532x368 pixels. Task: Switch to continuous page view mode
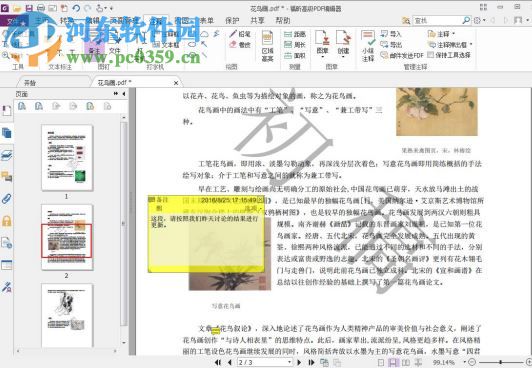coord(393,362)
